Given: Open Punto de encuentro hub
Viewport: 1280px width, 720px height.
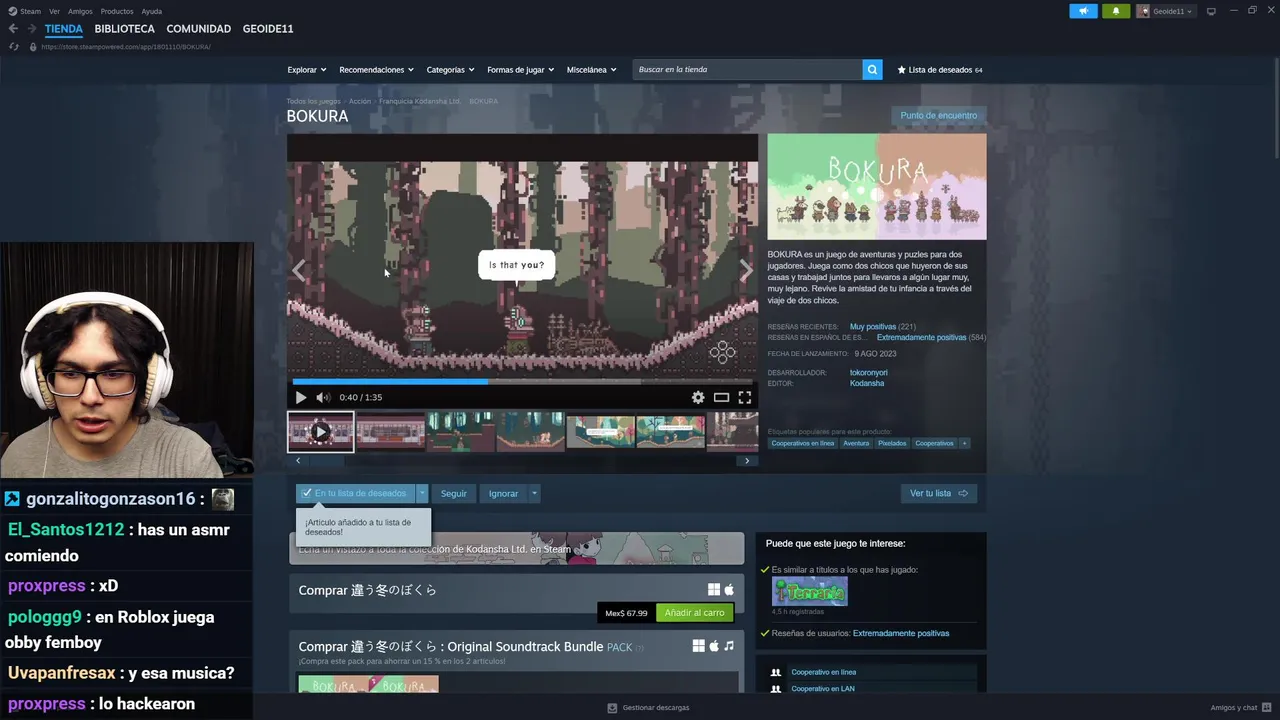Looking at the screenshot, I should click(938, 115).
